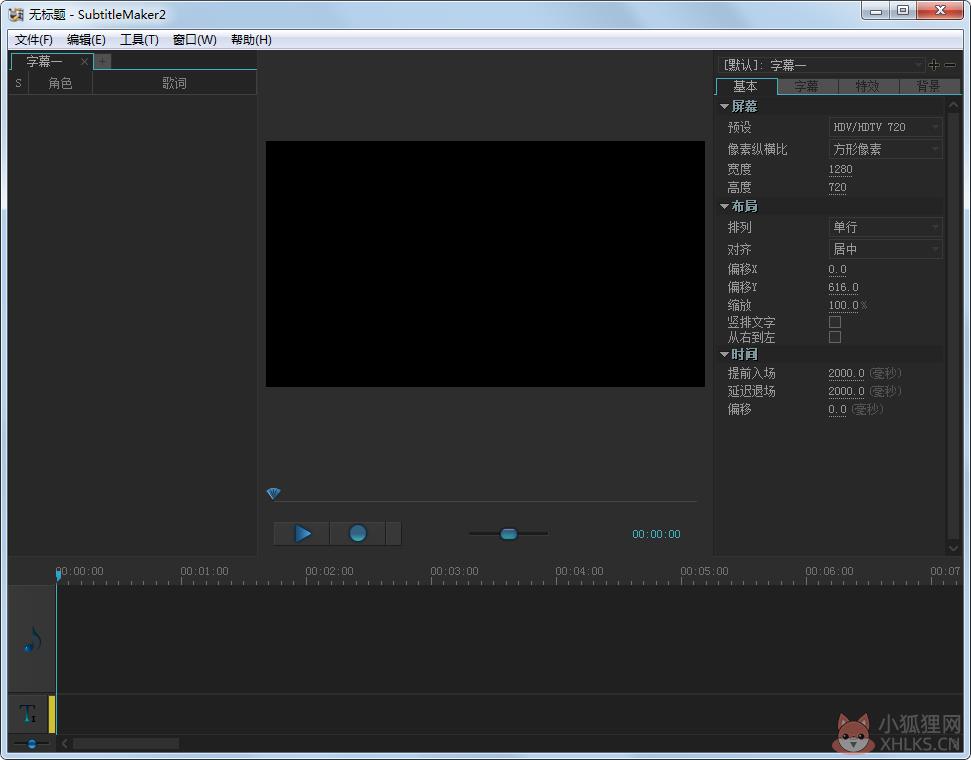Switch to the 字幕 properties tab

807,86
